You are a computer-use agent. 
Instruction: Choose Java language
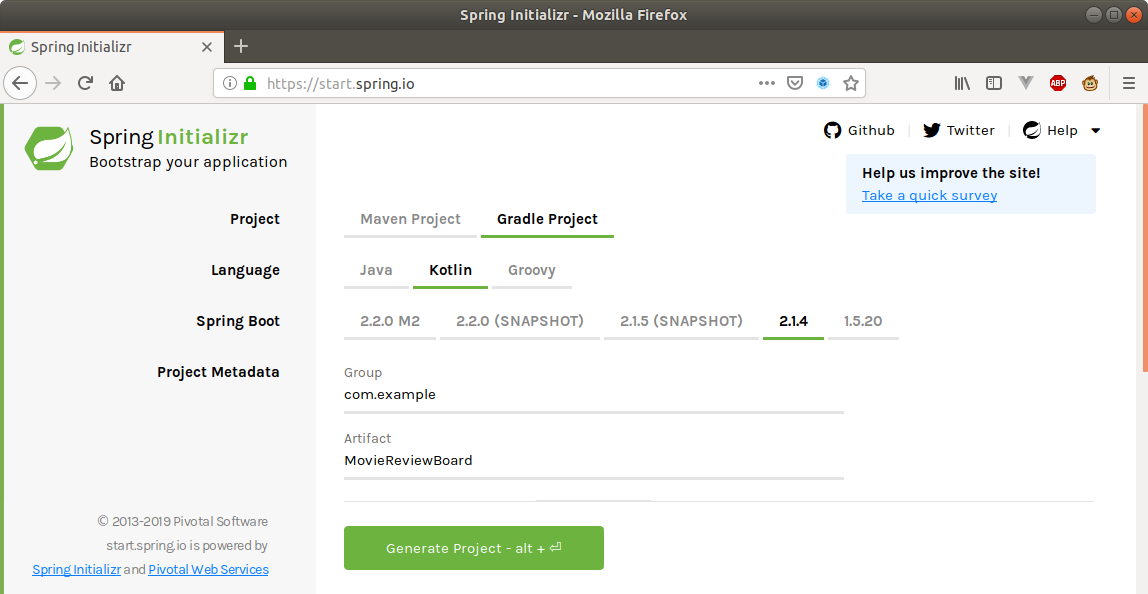pyautogui.click(x=376, y=271)
